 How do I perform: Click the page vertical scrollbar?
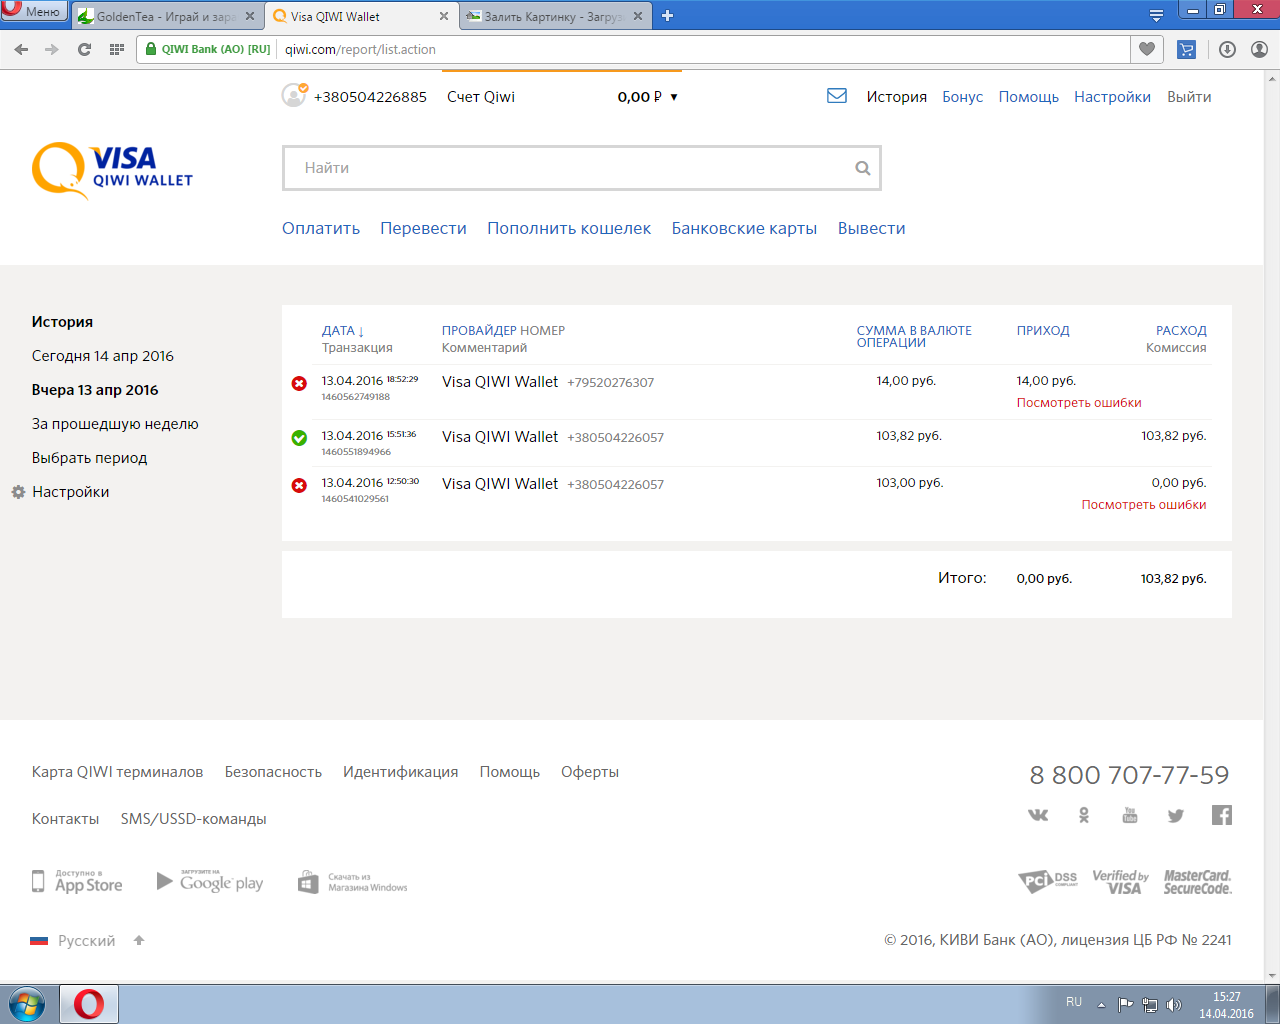(x=1272, y=526)
